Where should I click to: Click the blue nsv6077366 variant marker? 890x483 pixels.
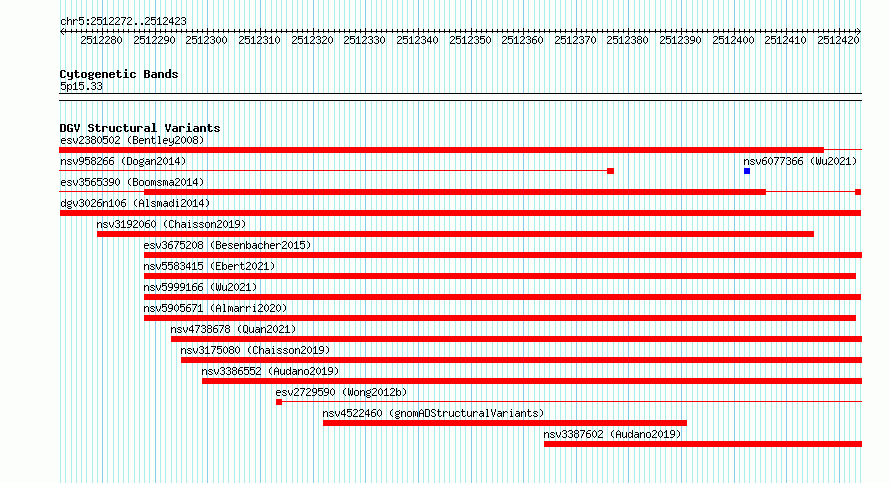(x=747, y=171)
